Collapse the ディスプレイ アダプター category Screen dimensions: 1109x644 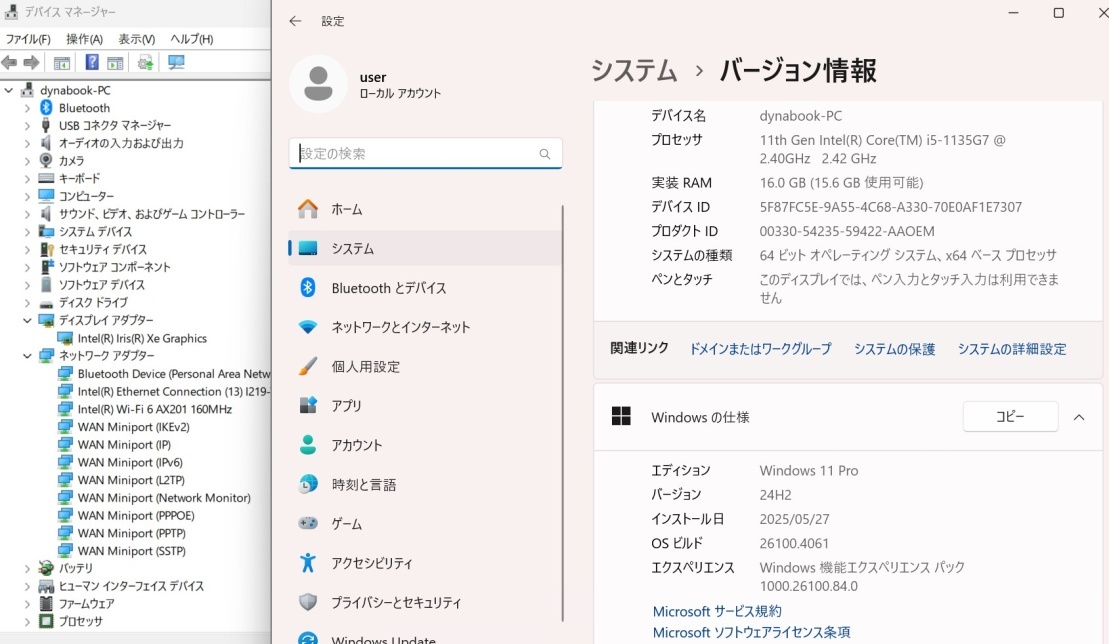[27, 320]
